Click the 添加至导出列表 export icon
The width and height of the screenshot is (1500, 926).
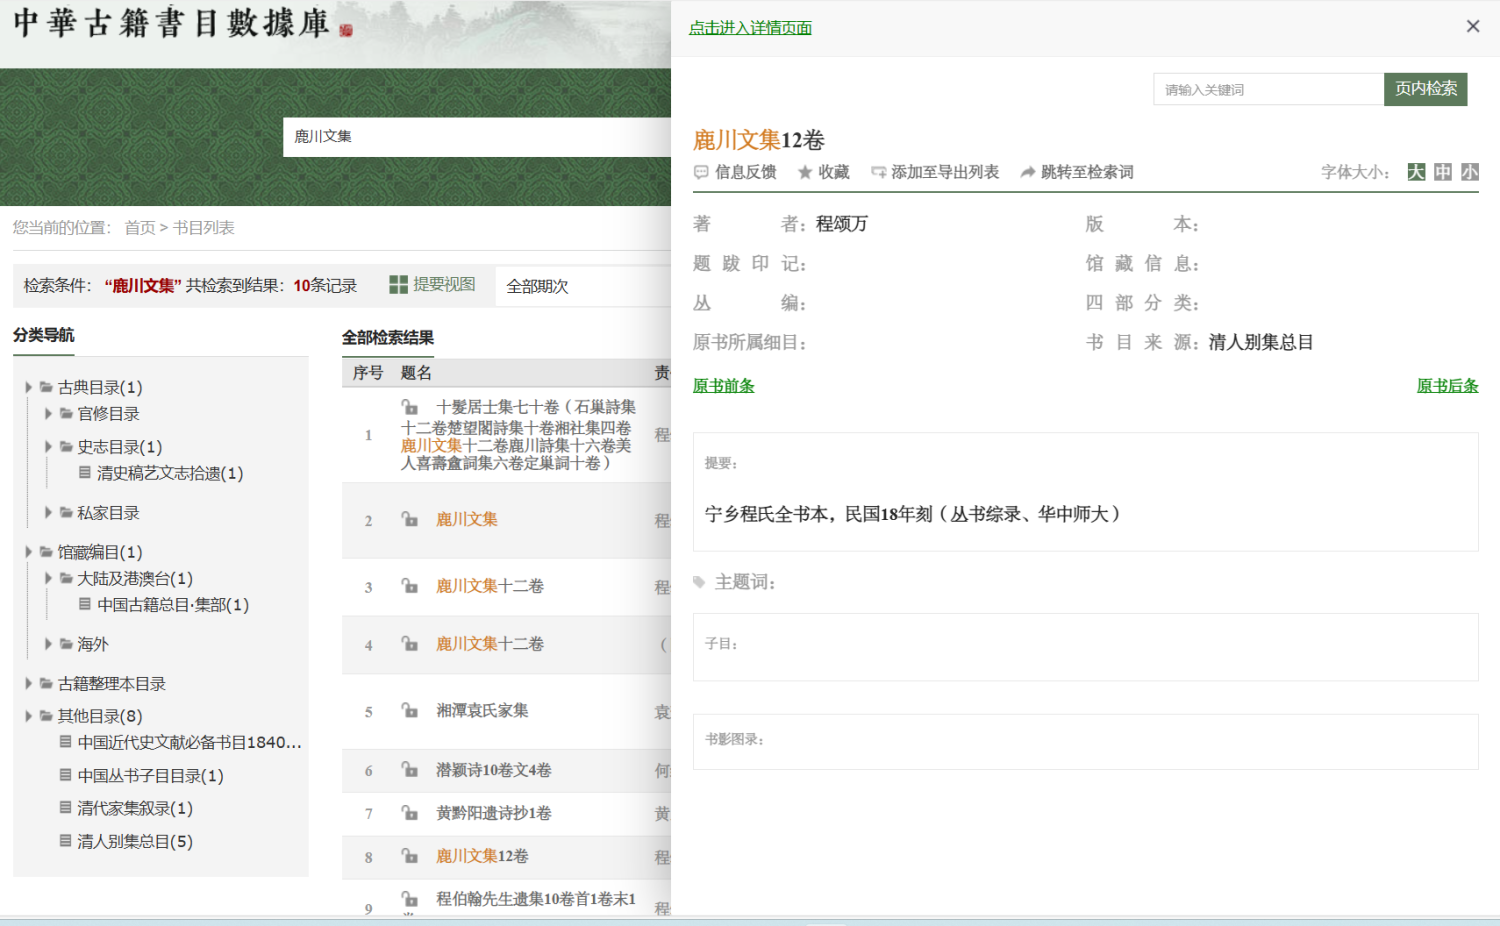click(878, 172)
